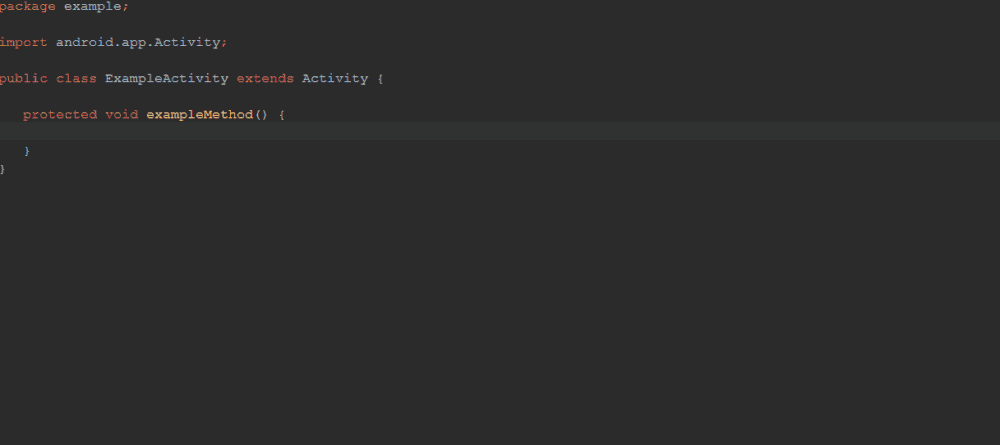Click the void return type
The image size is (1000, 445).
coord(121,114)
